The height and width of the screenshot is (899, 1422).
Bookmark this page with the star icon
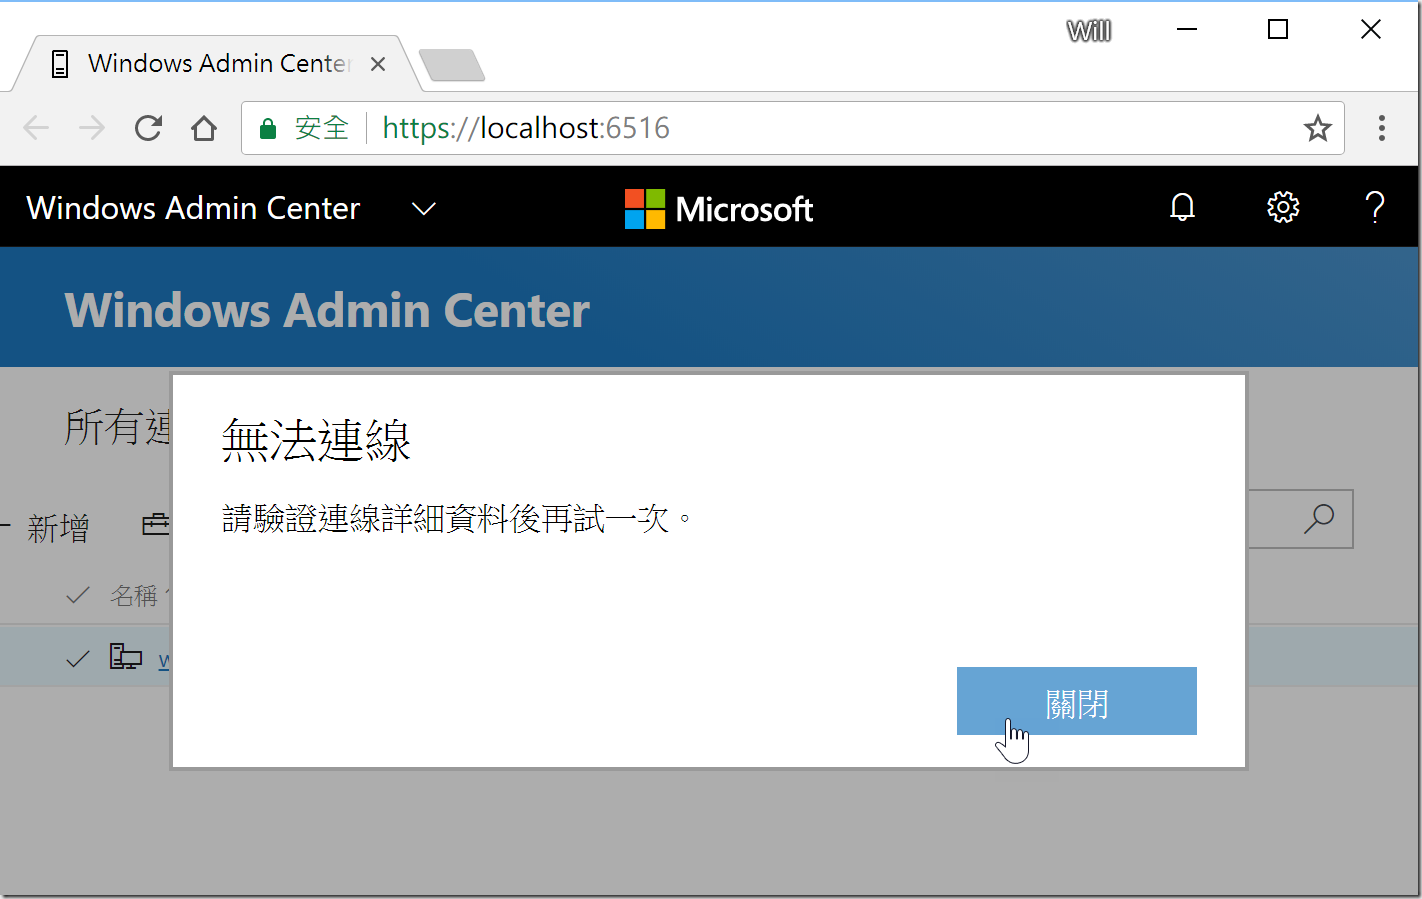click(1317, 128)
